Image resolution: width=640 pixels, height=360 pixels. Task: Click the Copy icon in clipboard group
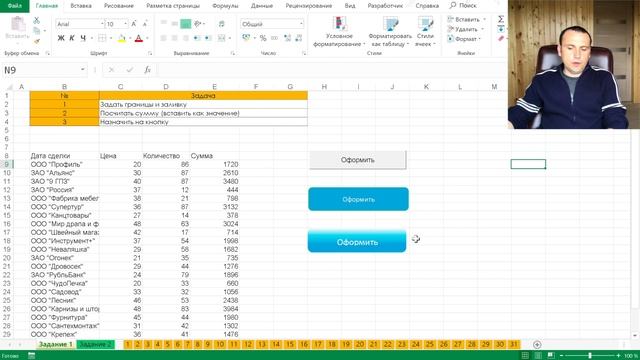[37, 31]
